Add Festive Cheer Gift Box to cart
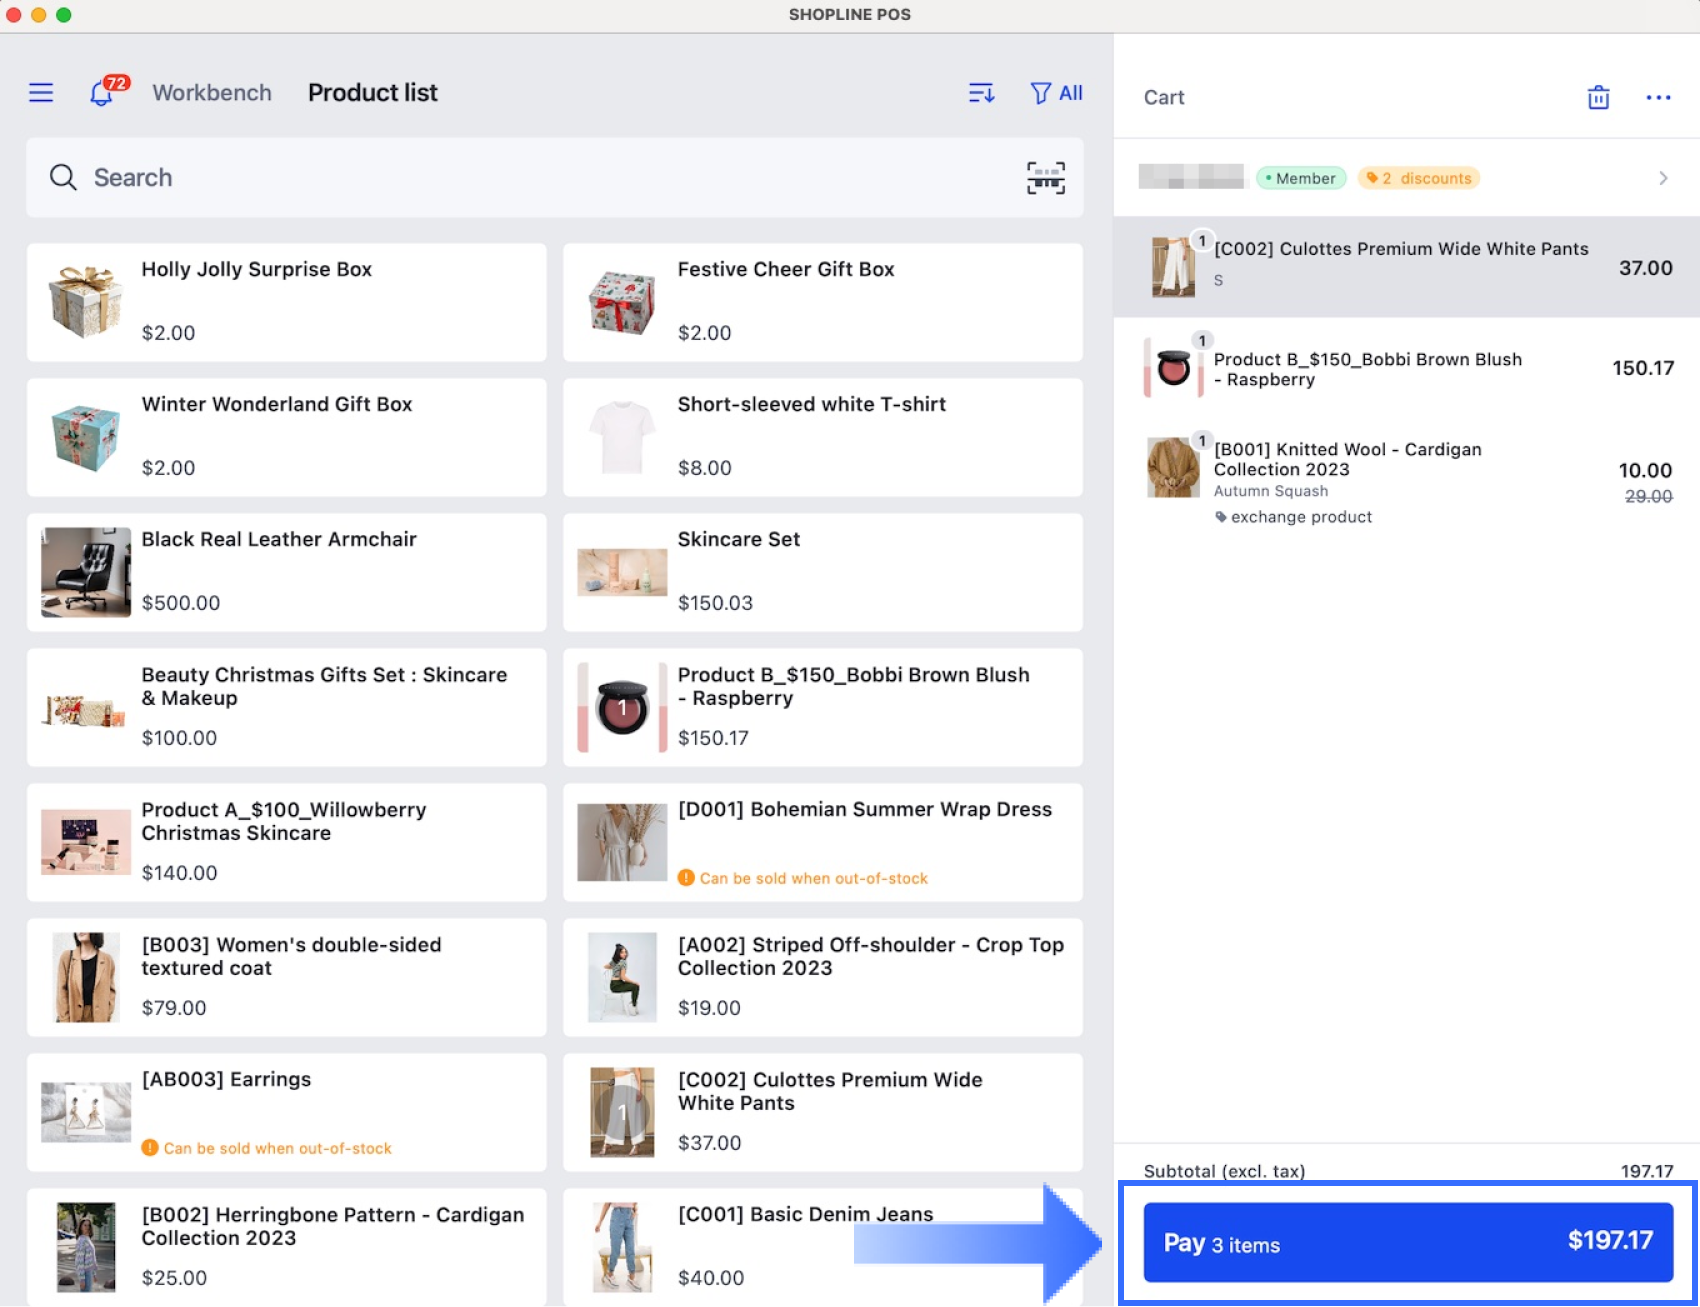 (x=823, y=302)
